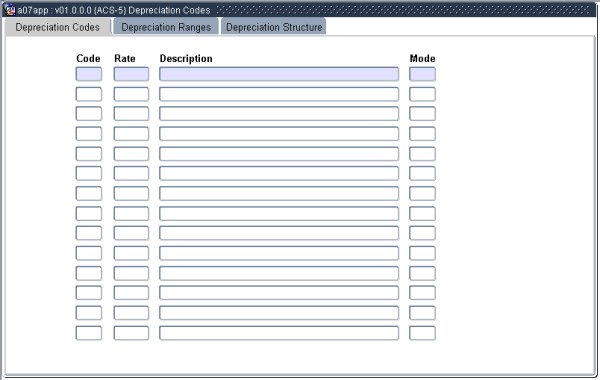Click the first row Rate field
Image resolution: width=600 pixels, height=380 pixels.
[x=131, y=74]
